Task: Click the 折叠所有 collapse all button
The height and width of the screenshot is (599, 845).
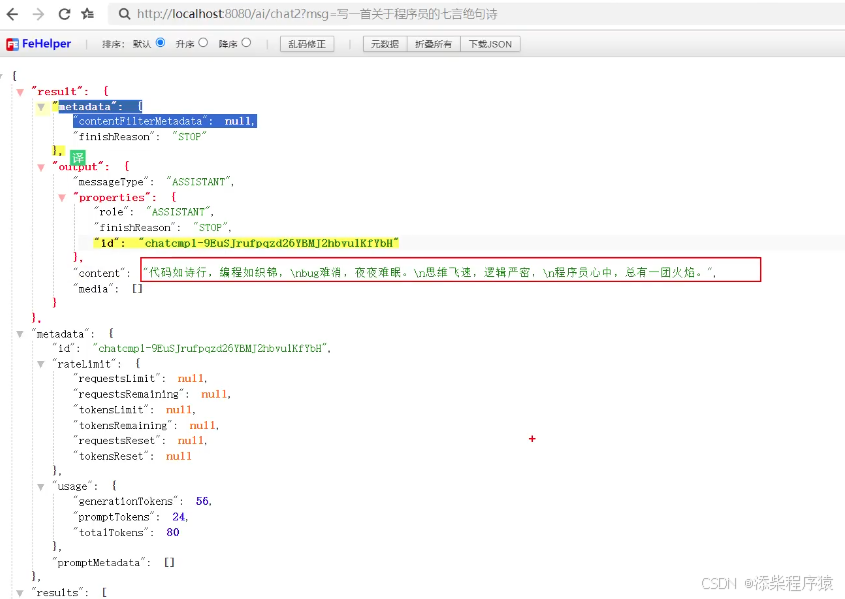Action: point(433,44)
